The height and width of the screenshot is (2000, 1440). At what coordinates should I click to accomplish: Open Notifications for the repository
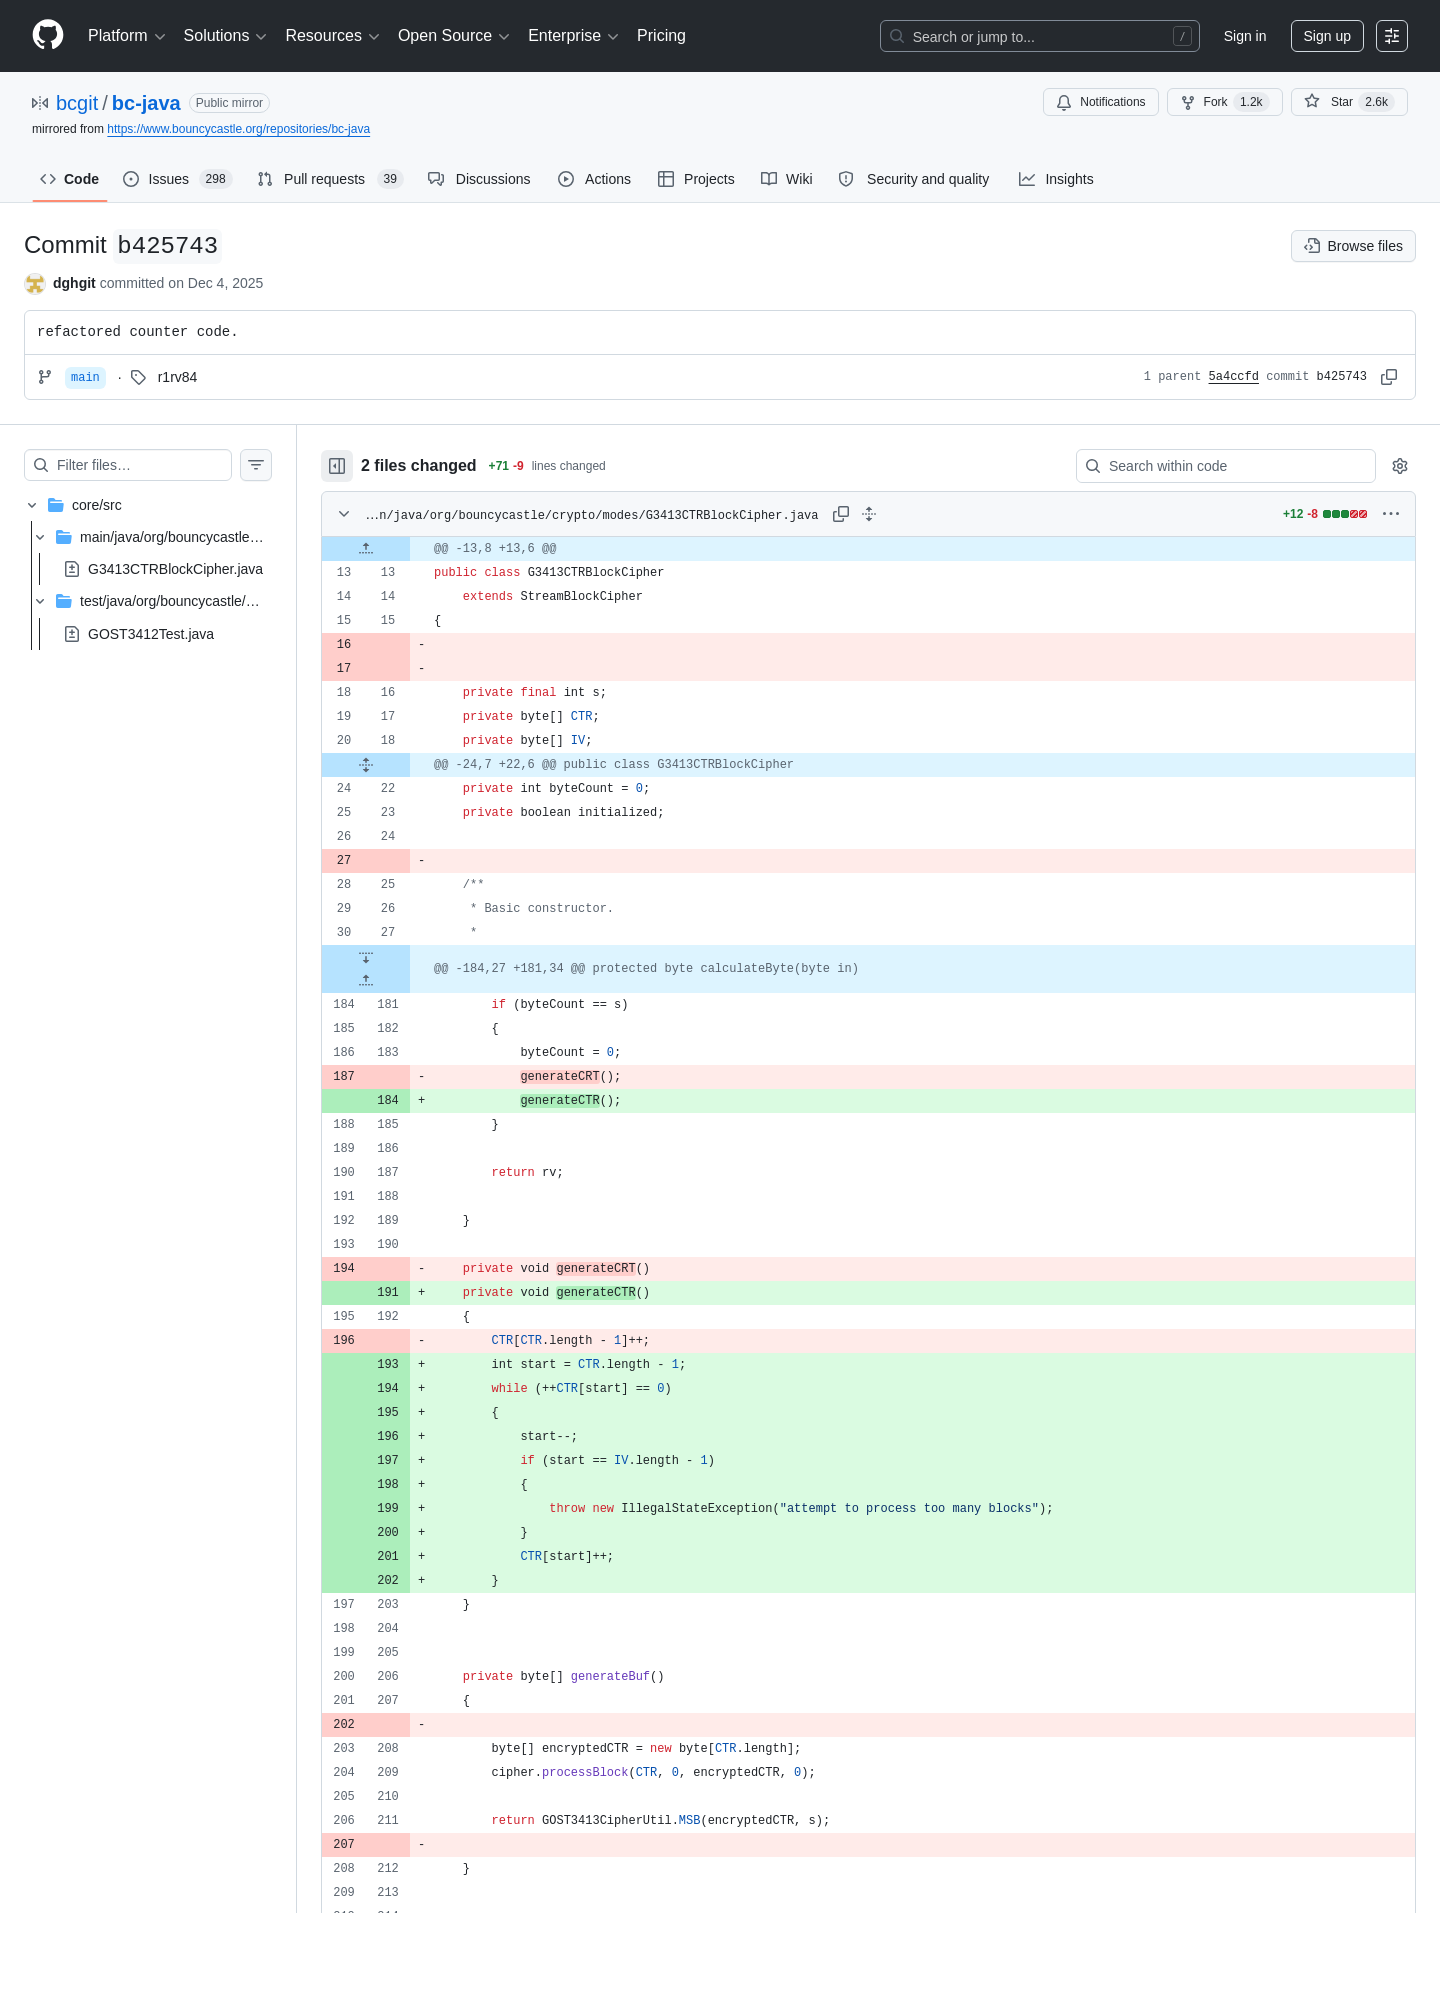1101,102
